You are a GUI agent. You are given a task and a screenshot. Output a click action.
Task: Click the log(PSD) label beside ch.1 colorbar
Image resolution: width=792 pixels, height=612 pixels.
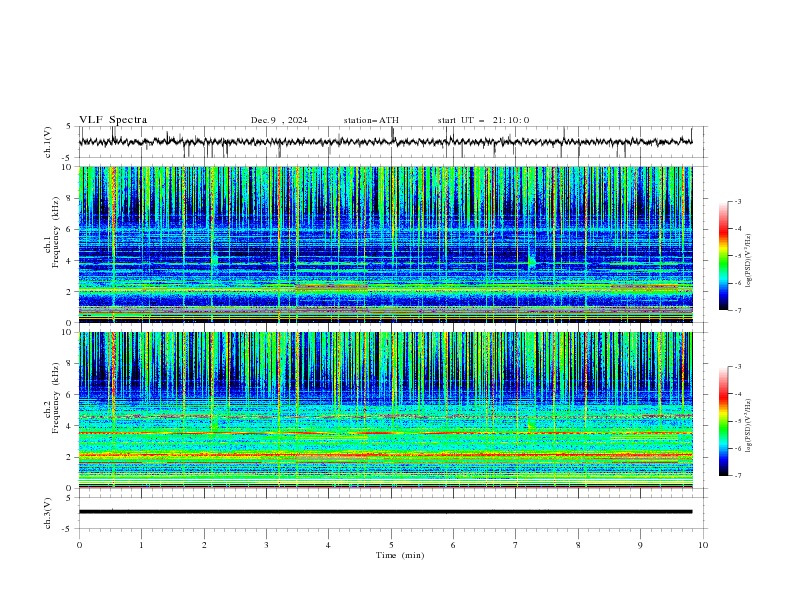click(x=749, y=261)
